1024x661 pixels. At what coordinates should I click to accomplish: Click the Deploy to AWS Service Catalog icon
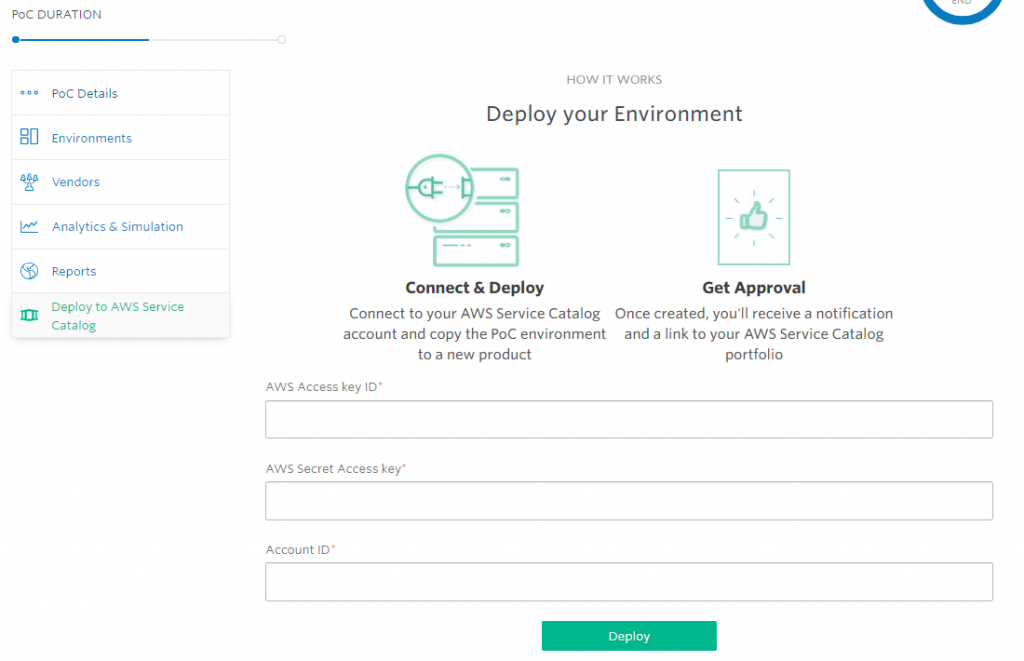(29, 315)
